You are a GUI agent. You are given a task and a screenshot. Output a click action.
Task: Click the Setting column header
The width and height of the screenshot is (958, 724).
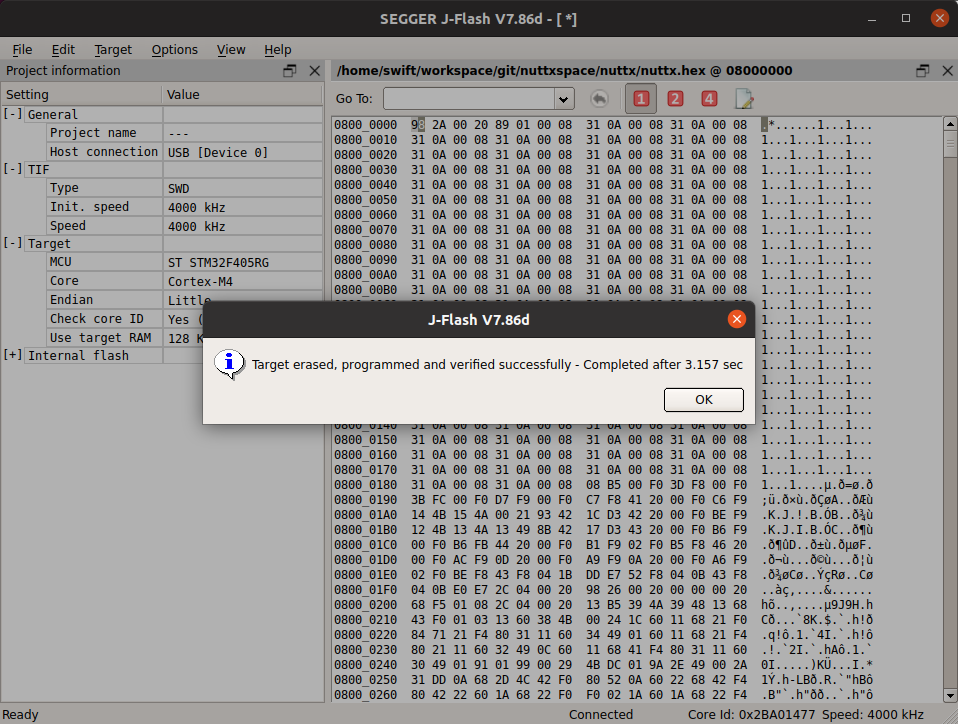[x=81, y=95]
